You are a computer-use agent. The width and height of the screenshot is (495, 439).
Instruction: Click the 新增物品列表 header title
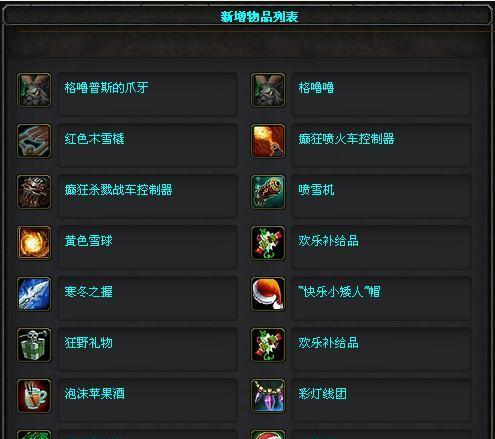click(259, 16)
